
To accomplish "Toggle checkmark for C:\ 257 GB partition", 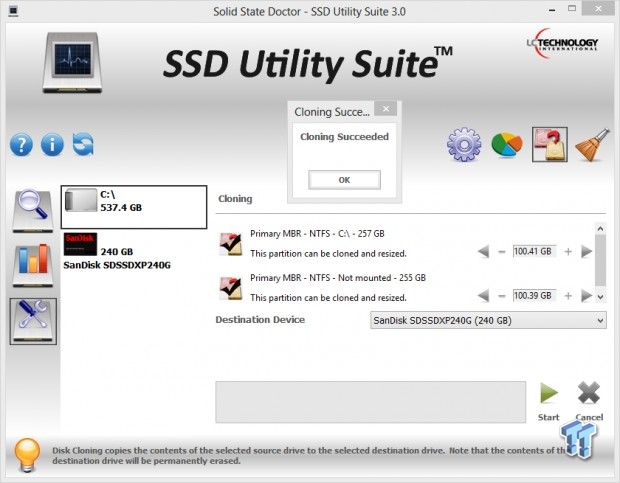I will tap(231, 244).
